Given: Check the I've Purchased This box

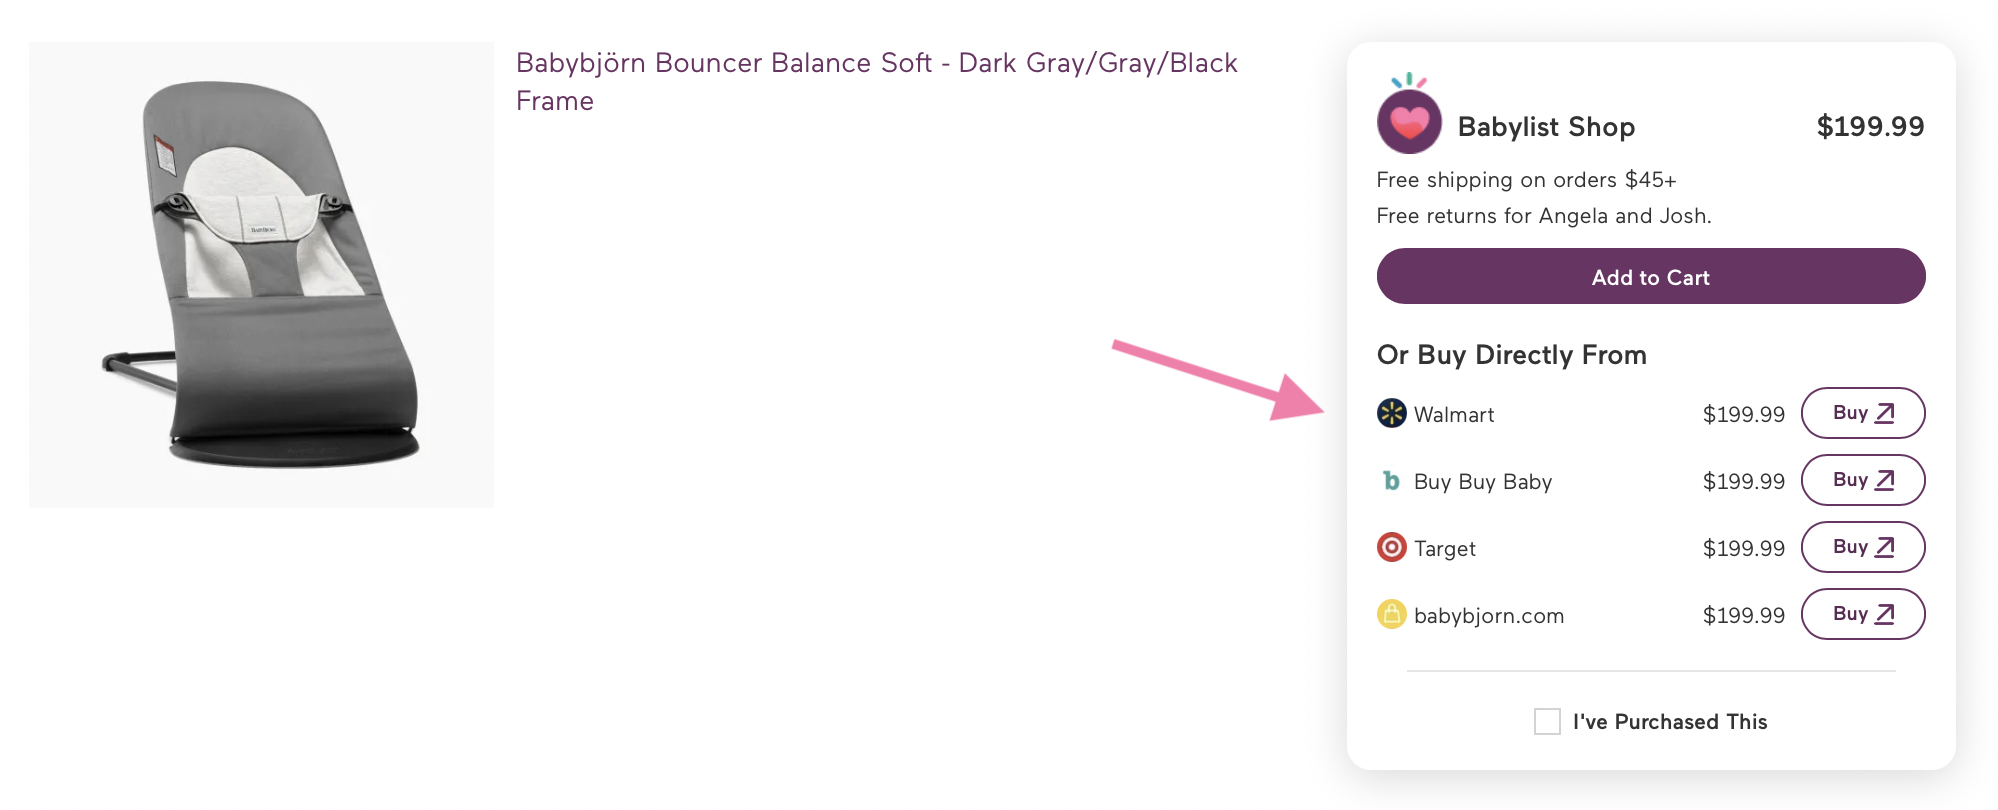Looking at the screenshot, I should (1547, 721).
